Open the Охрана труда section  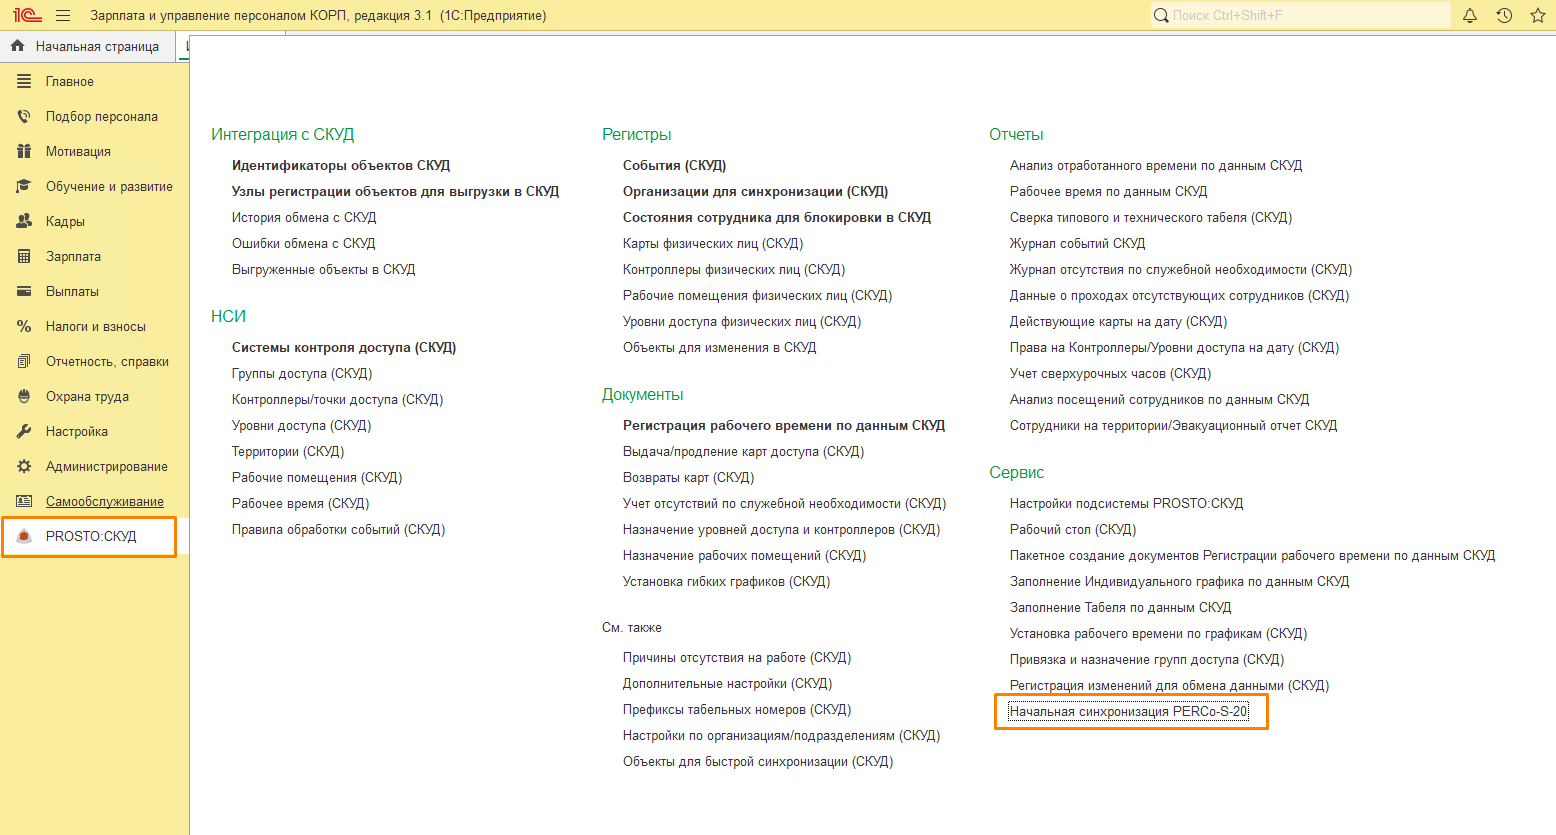tap(87, 397)
